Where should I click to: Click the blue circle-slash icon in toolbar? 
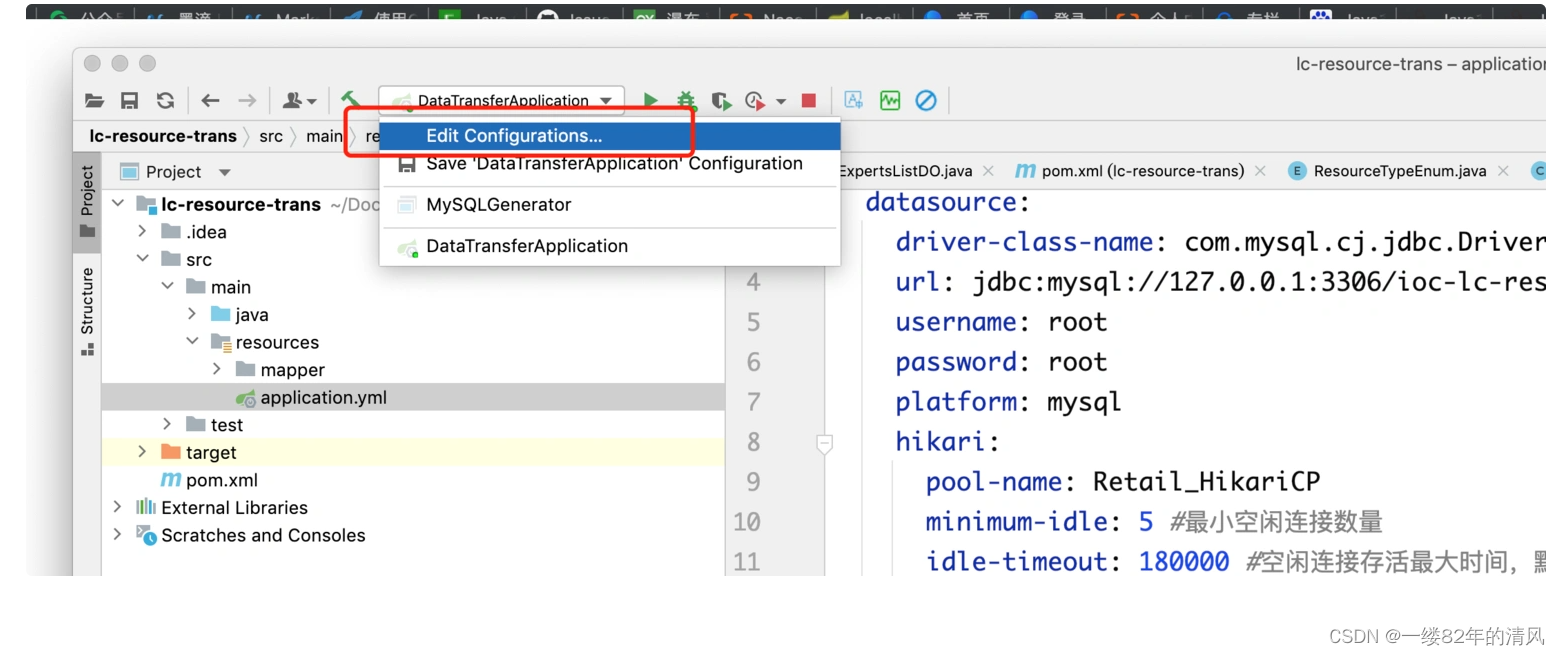click(x=926, y=100)
